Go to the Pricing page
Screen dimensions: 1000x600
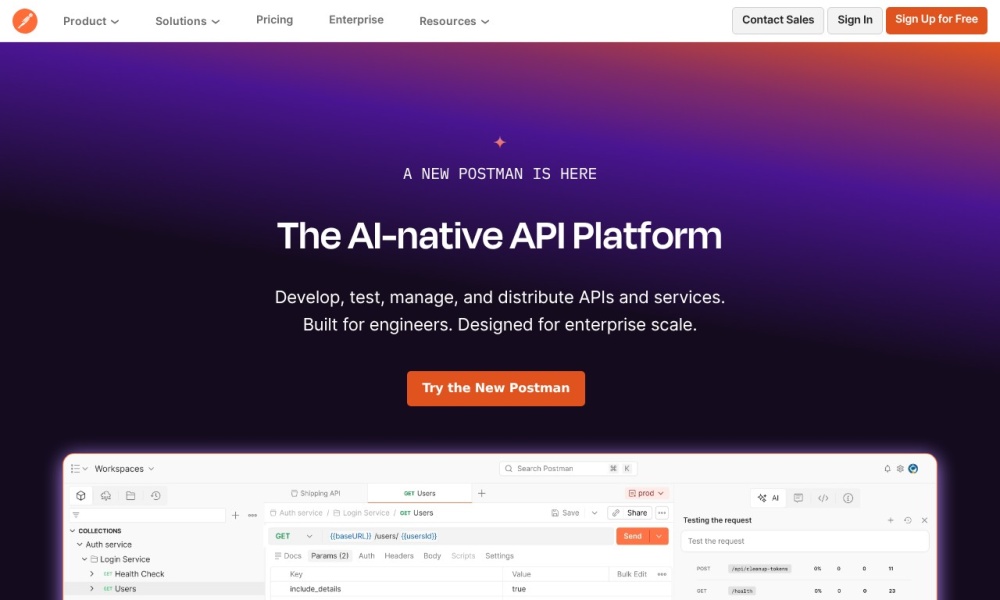click(x=274, y=20)
